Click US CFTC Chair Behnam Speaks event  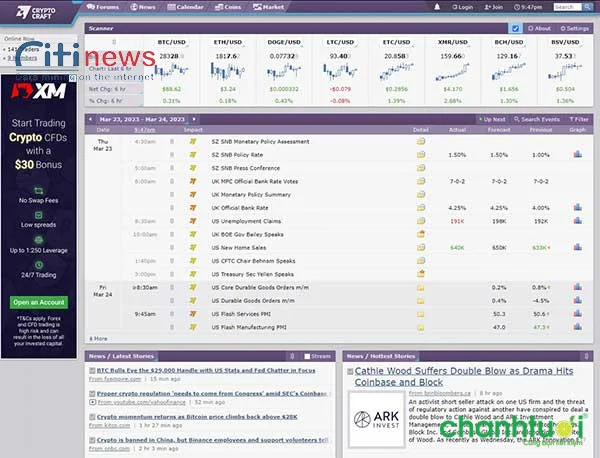click(x=253, y=261)
